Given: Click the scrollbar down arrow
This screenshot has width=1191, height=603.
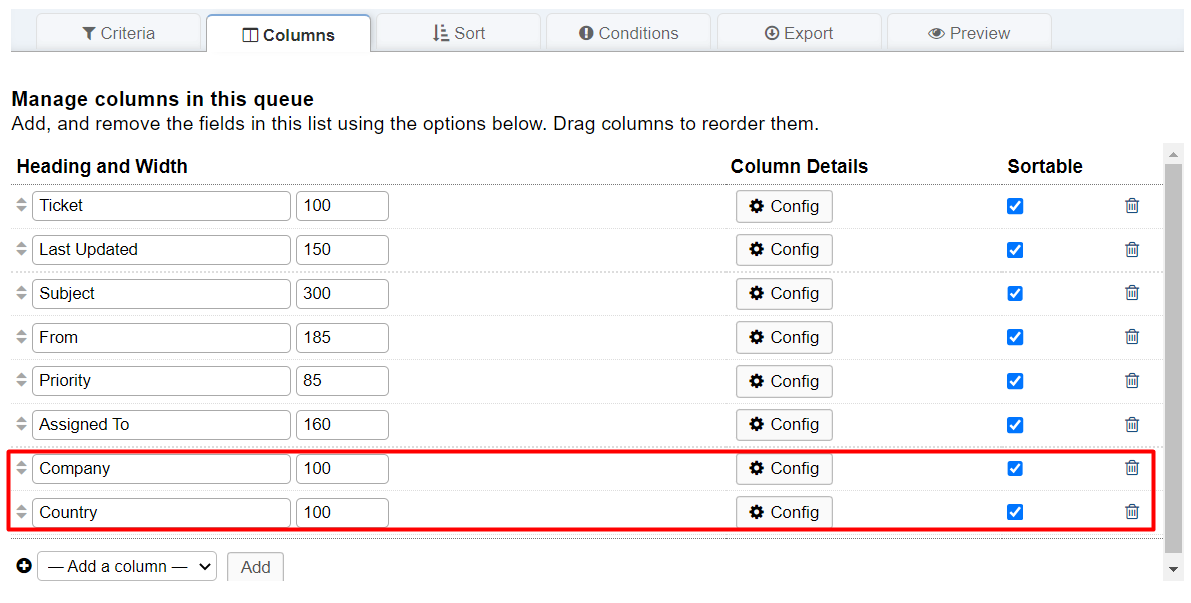Looking at the screenshot, I should (x=1174, y=569).
